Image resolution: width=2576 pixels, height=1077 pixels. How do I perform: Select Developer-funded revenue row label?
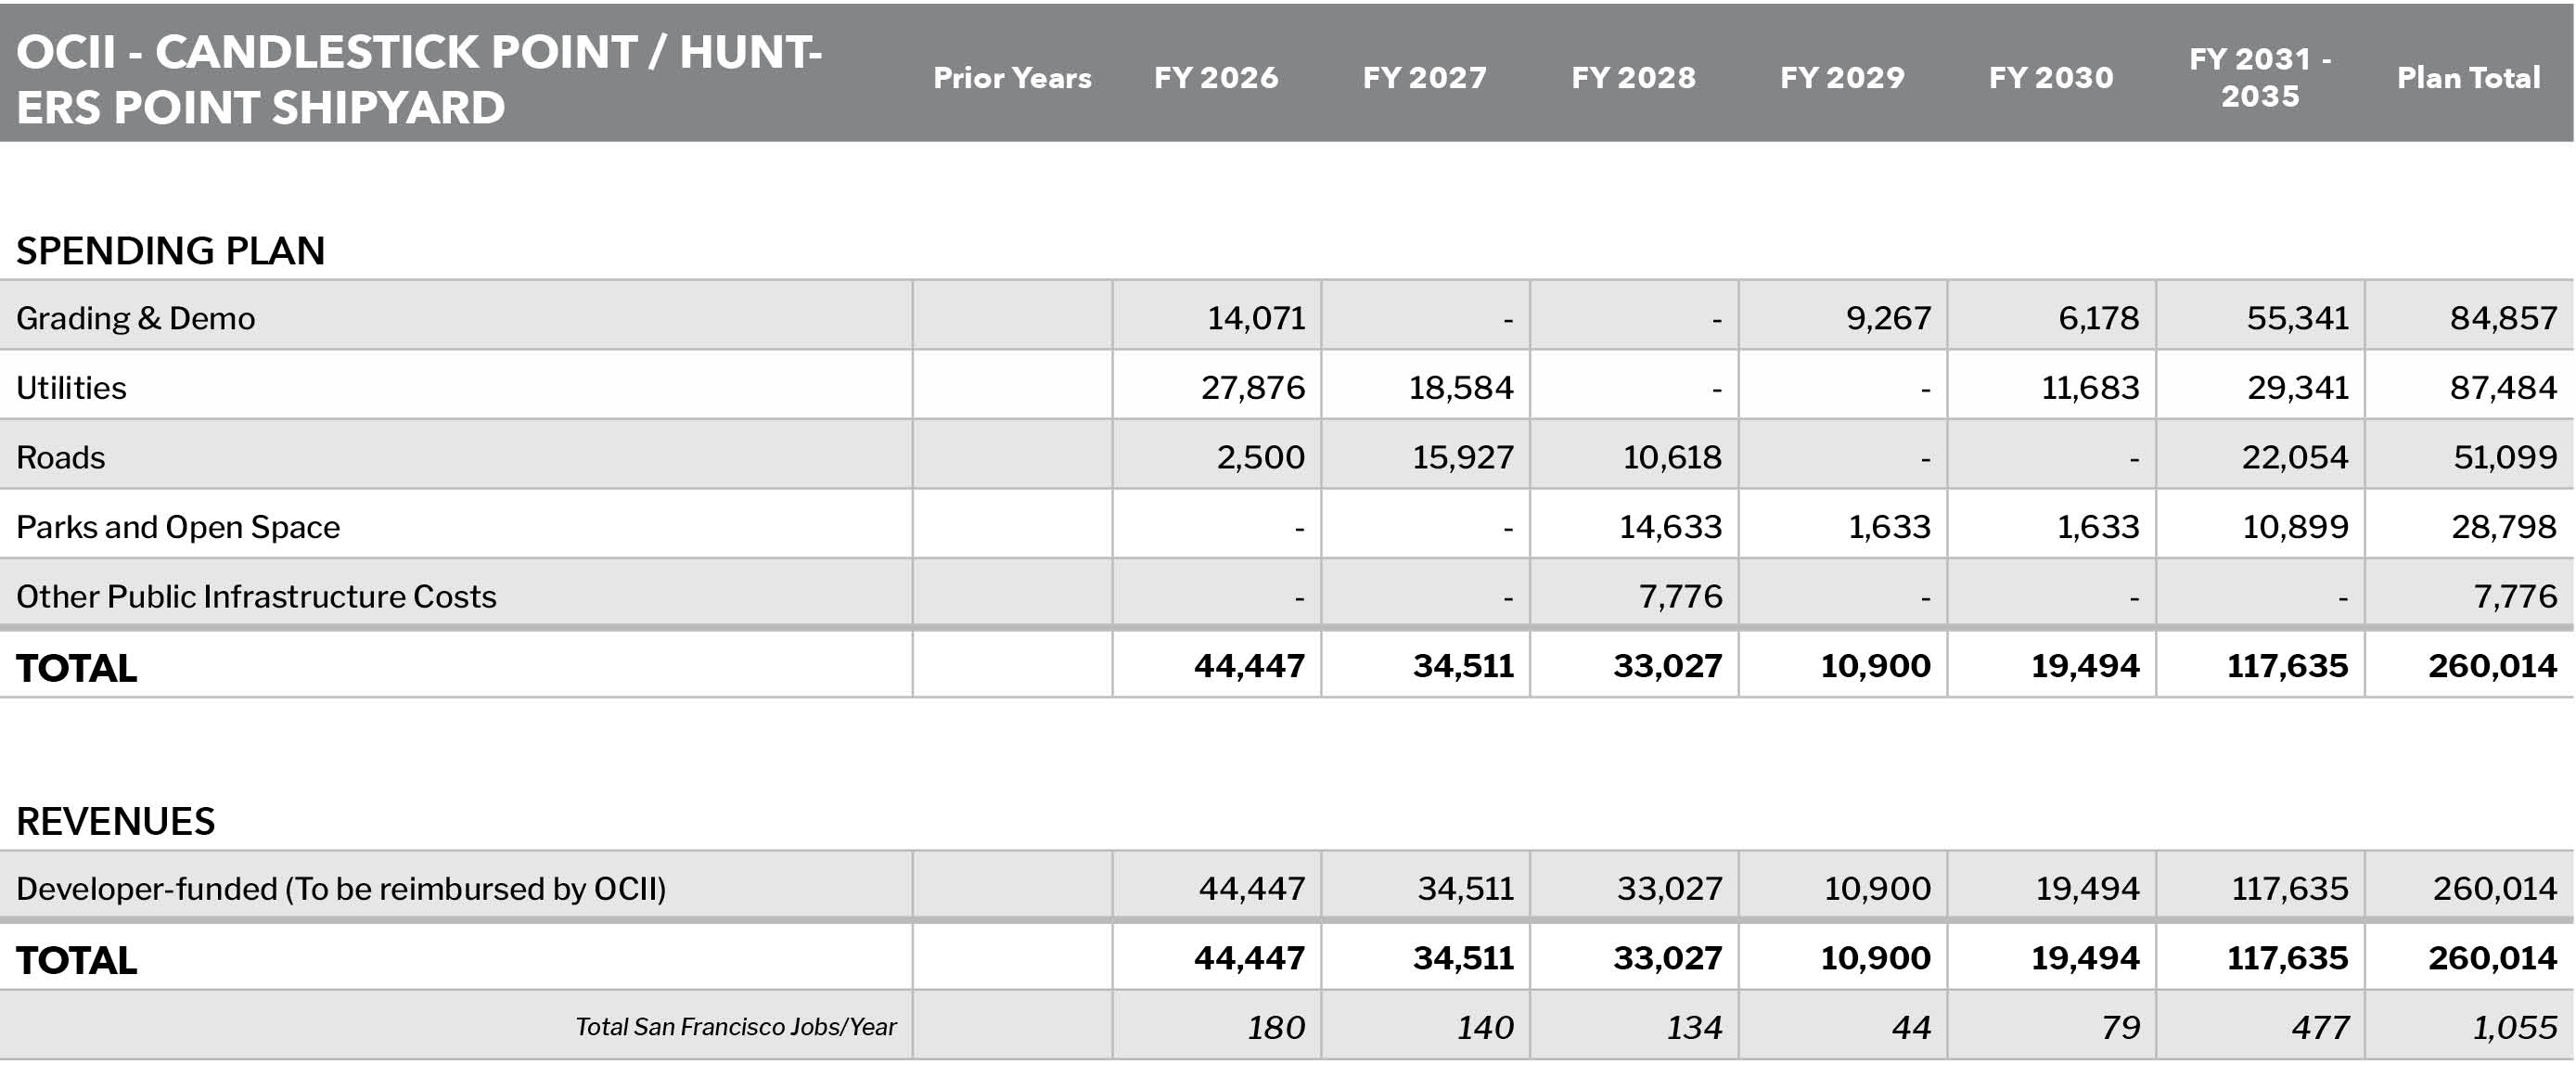pos(341,889)
